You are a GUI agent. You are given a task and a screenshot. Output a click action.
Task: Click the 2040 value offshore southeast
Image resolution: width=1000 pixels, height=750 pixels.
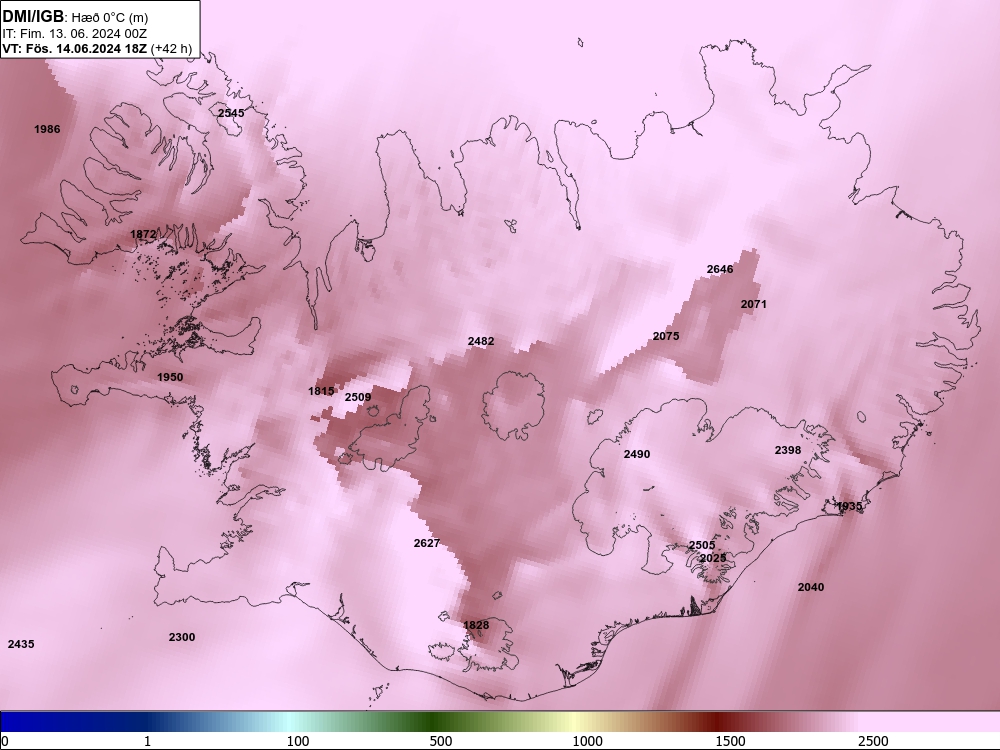click(x=811, y=587)
